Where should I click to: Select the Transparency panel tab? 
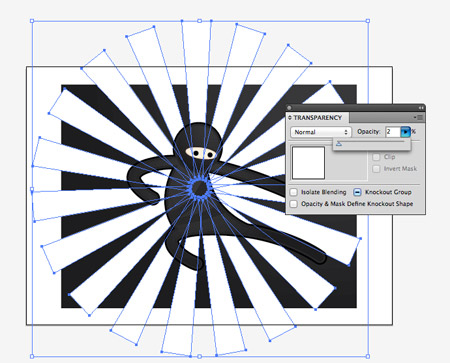[318, 118]
